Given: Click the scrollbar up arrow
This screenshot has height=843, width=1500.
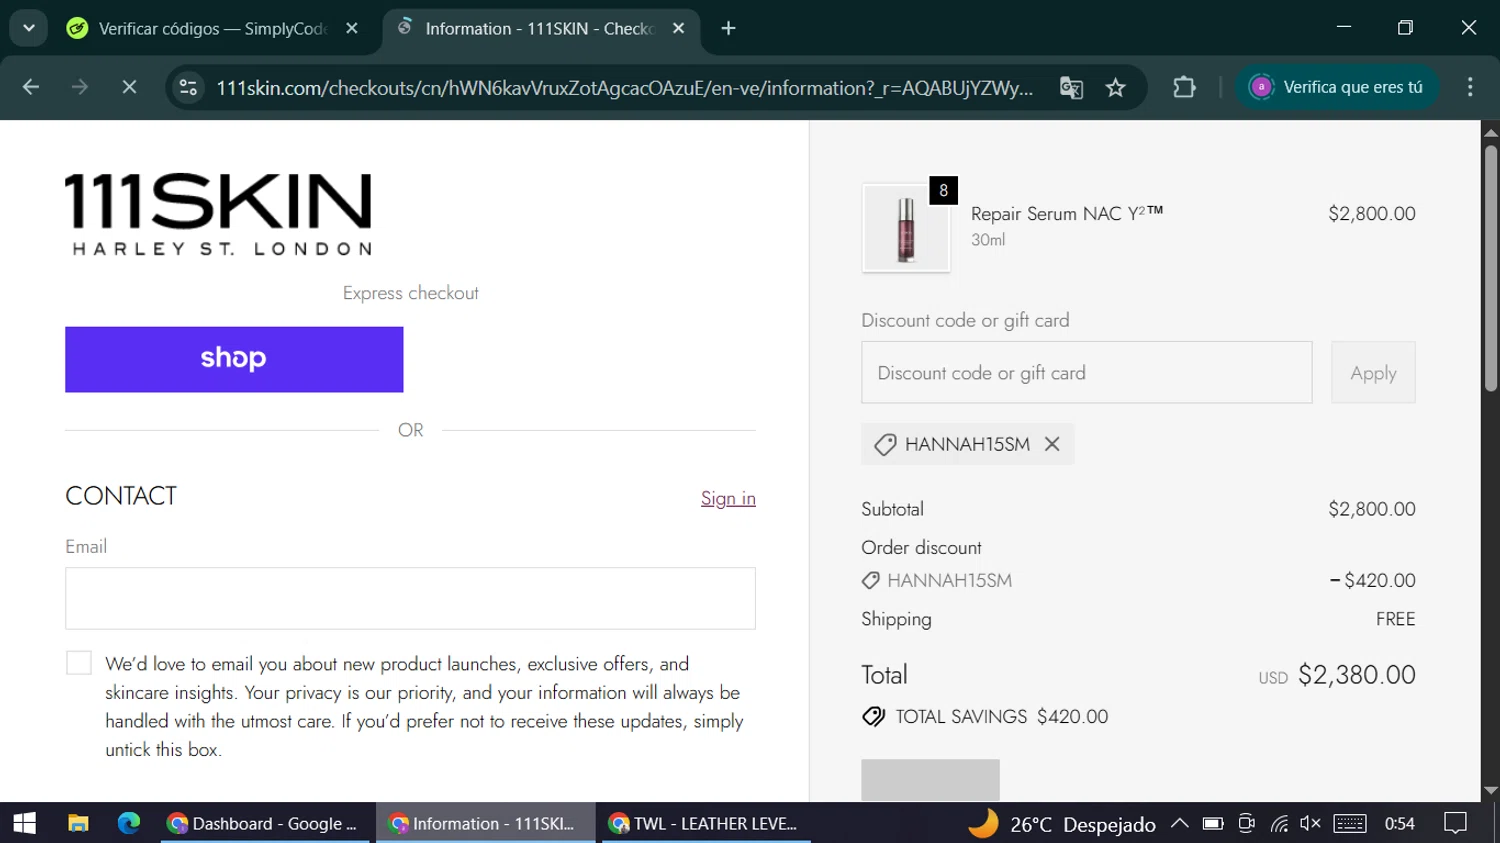Looking at the screenshot, I should 1491,132.
